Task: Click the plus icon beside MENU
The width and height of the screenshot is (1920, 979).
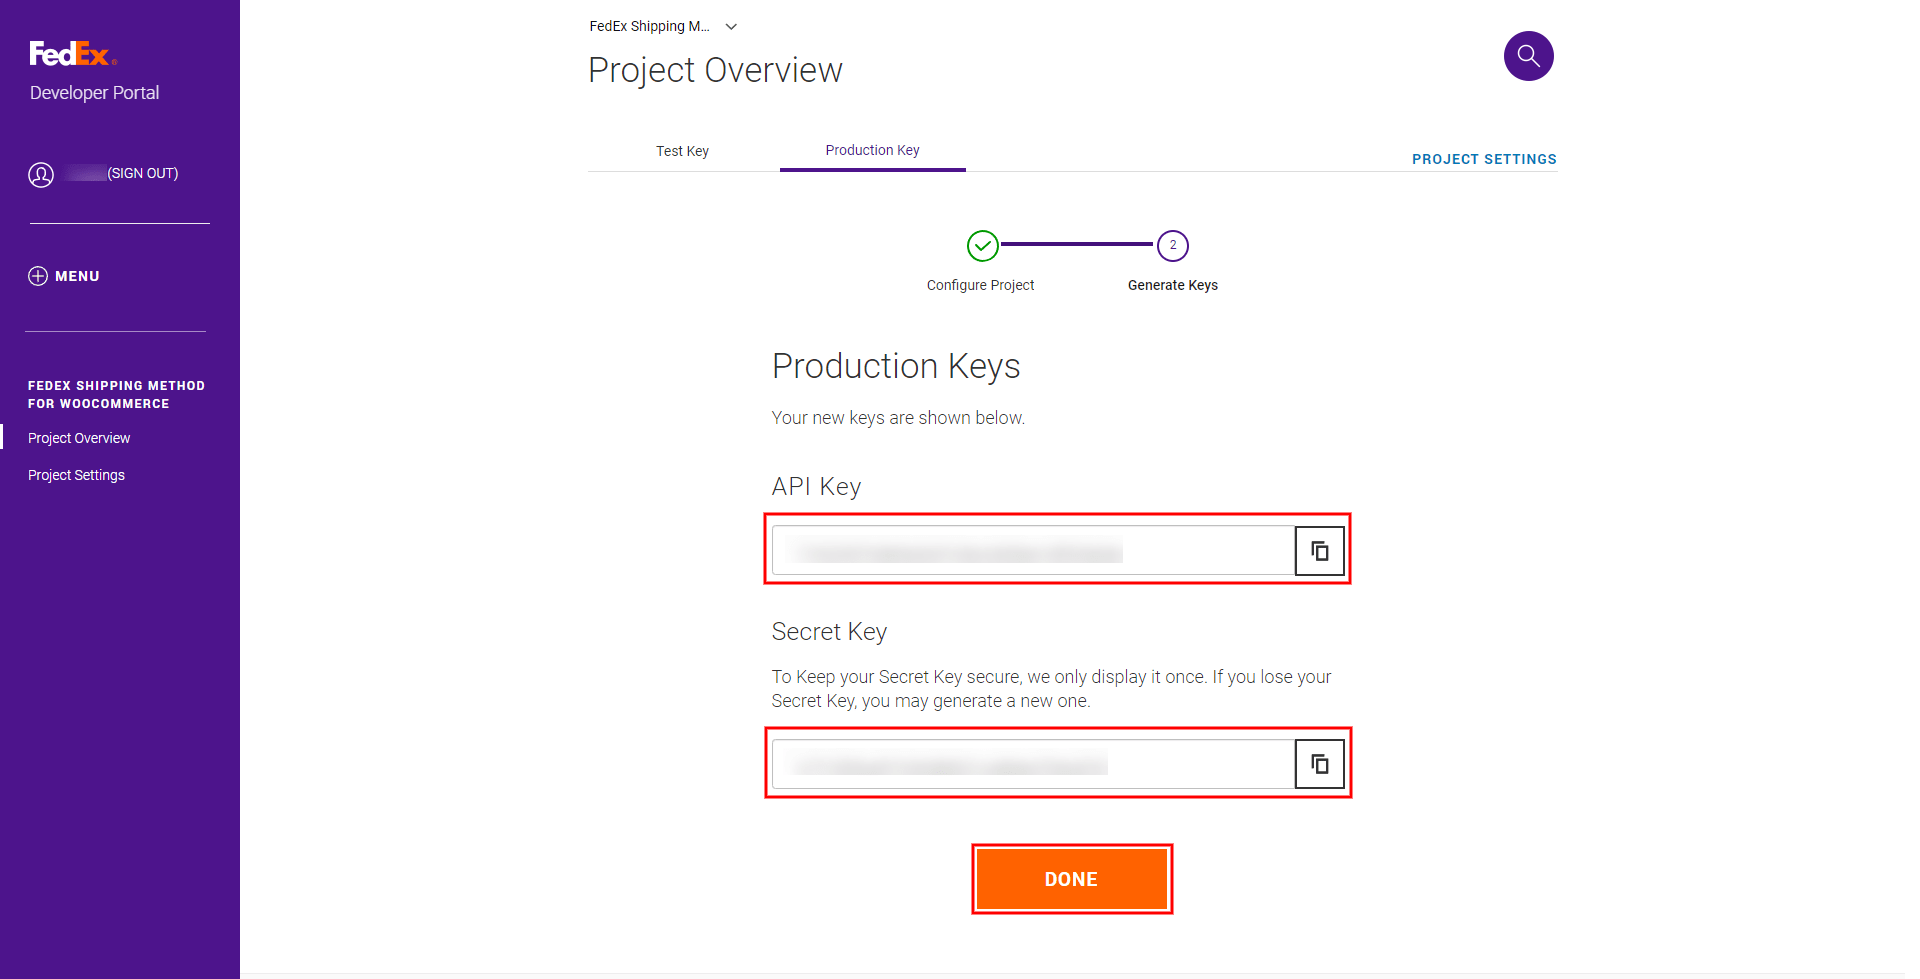Action: coord(38,276)
